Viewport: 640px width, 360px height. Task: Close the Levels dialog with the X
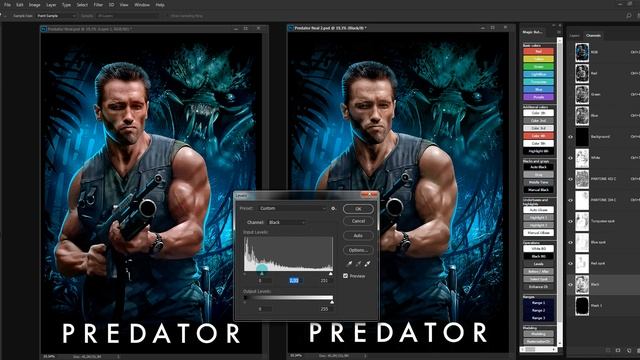[369, 195]
